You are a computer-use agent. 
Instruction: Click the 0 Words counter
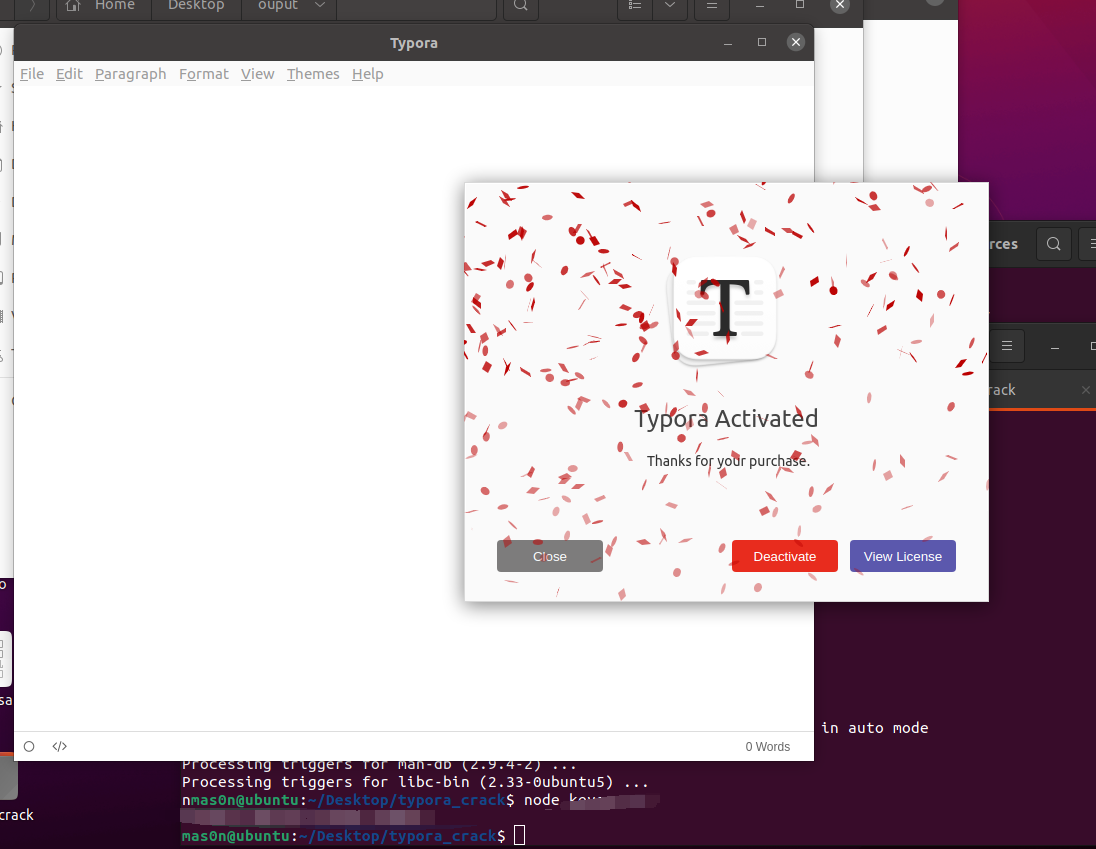coord(767,746)
